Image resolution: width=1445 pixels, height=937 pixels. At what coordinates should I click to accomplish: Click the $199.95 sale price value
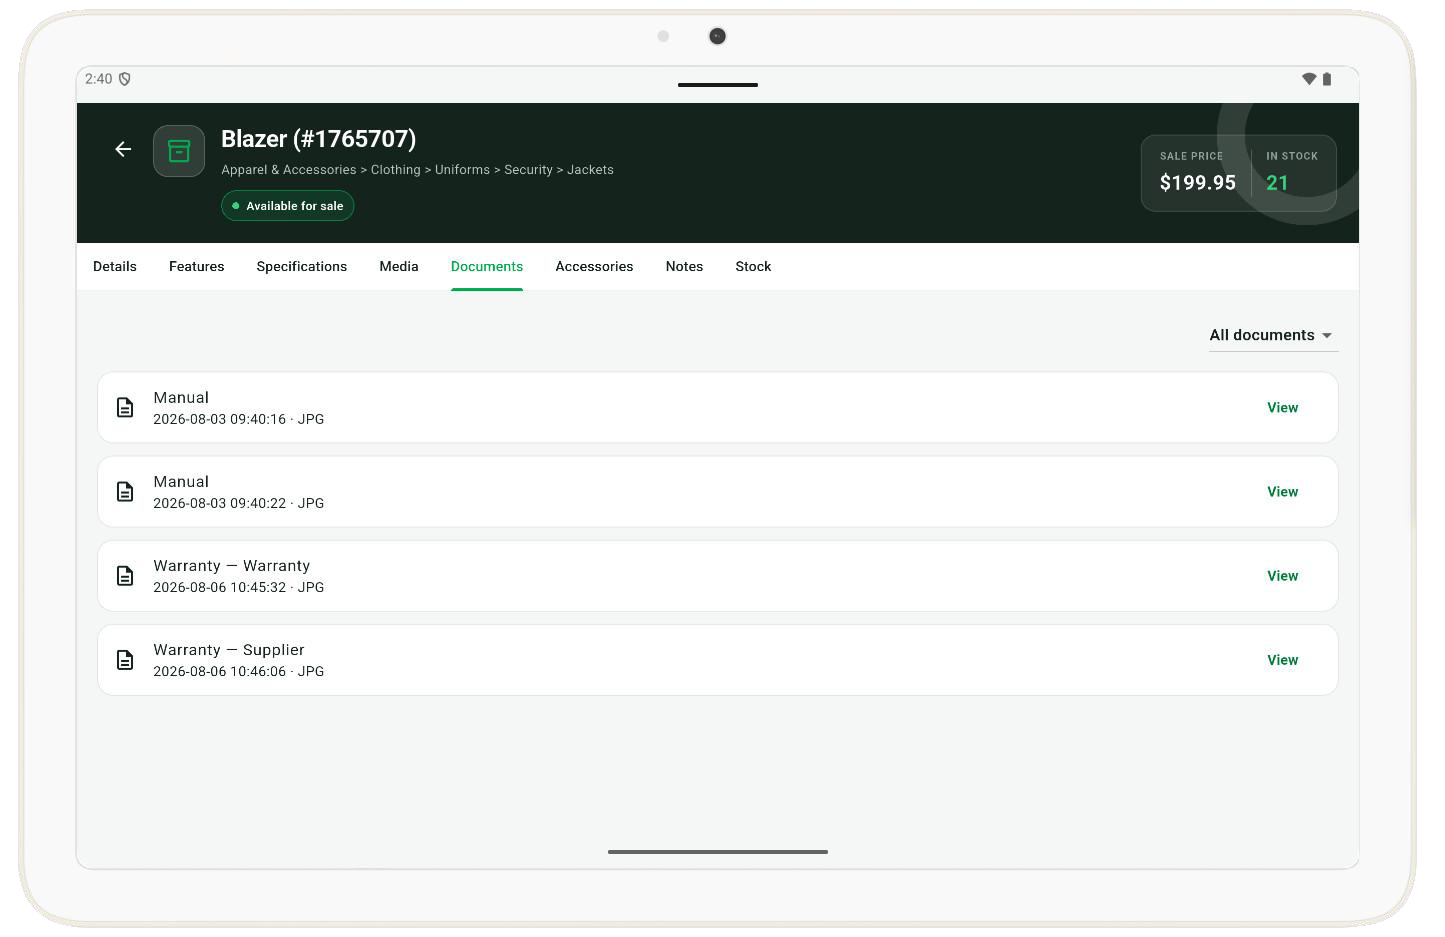(1197, 183)
